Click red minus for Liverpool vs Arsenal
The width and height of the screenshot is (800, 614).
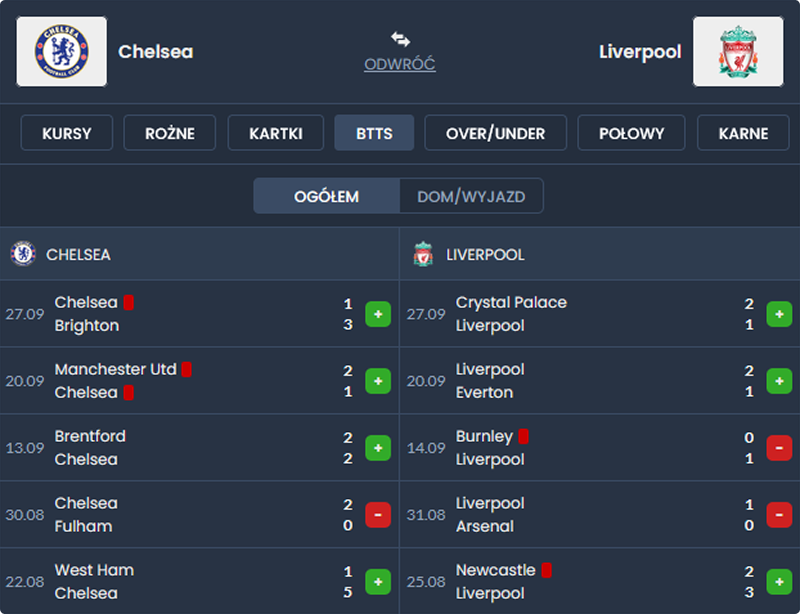tap(779, 515)
